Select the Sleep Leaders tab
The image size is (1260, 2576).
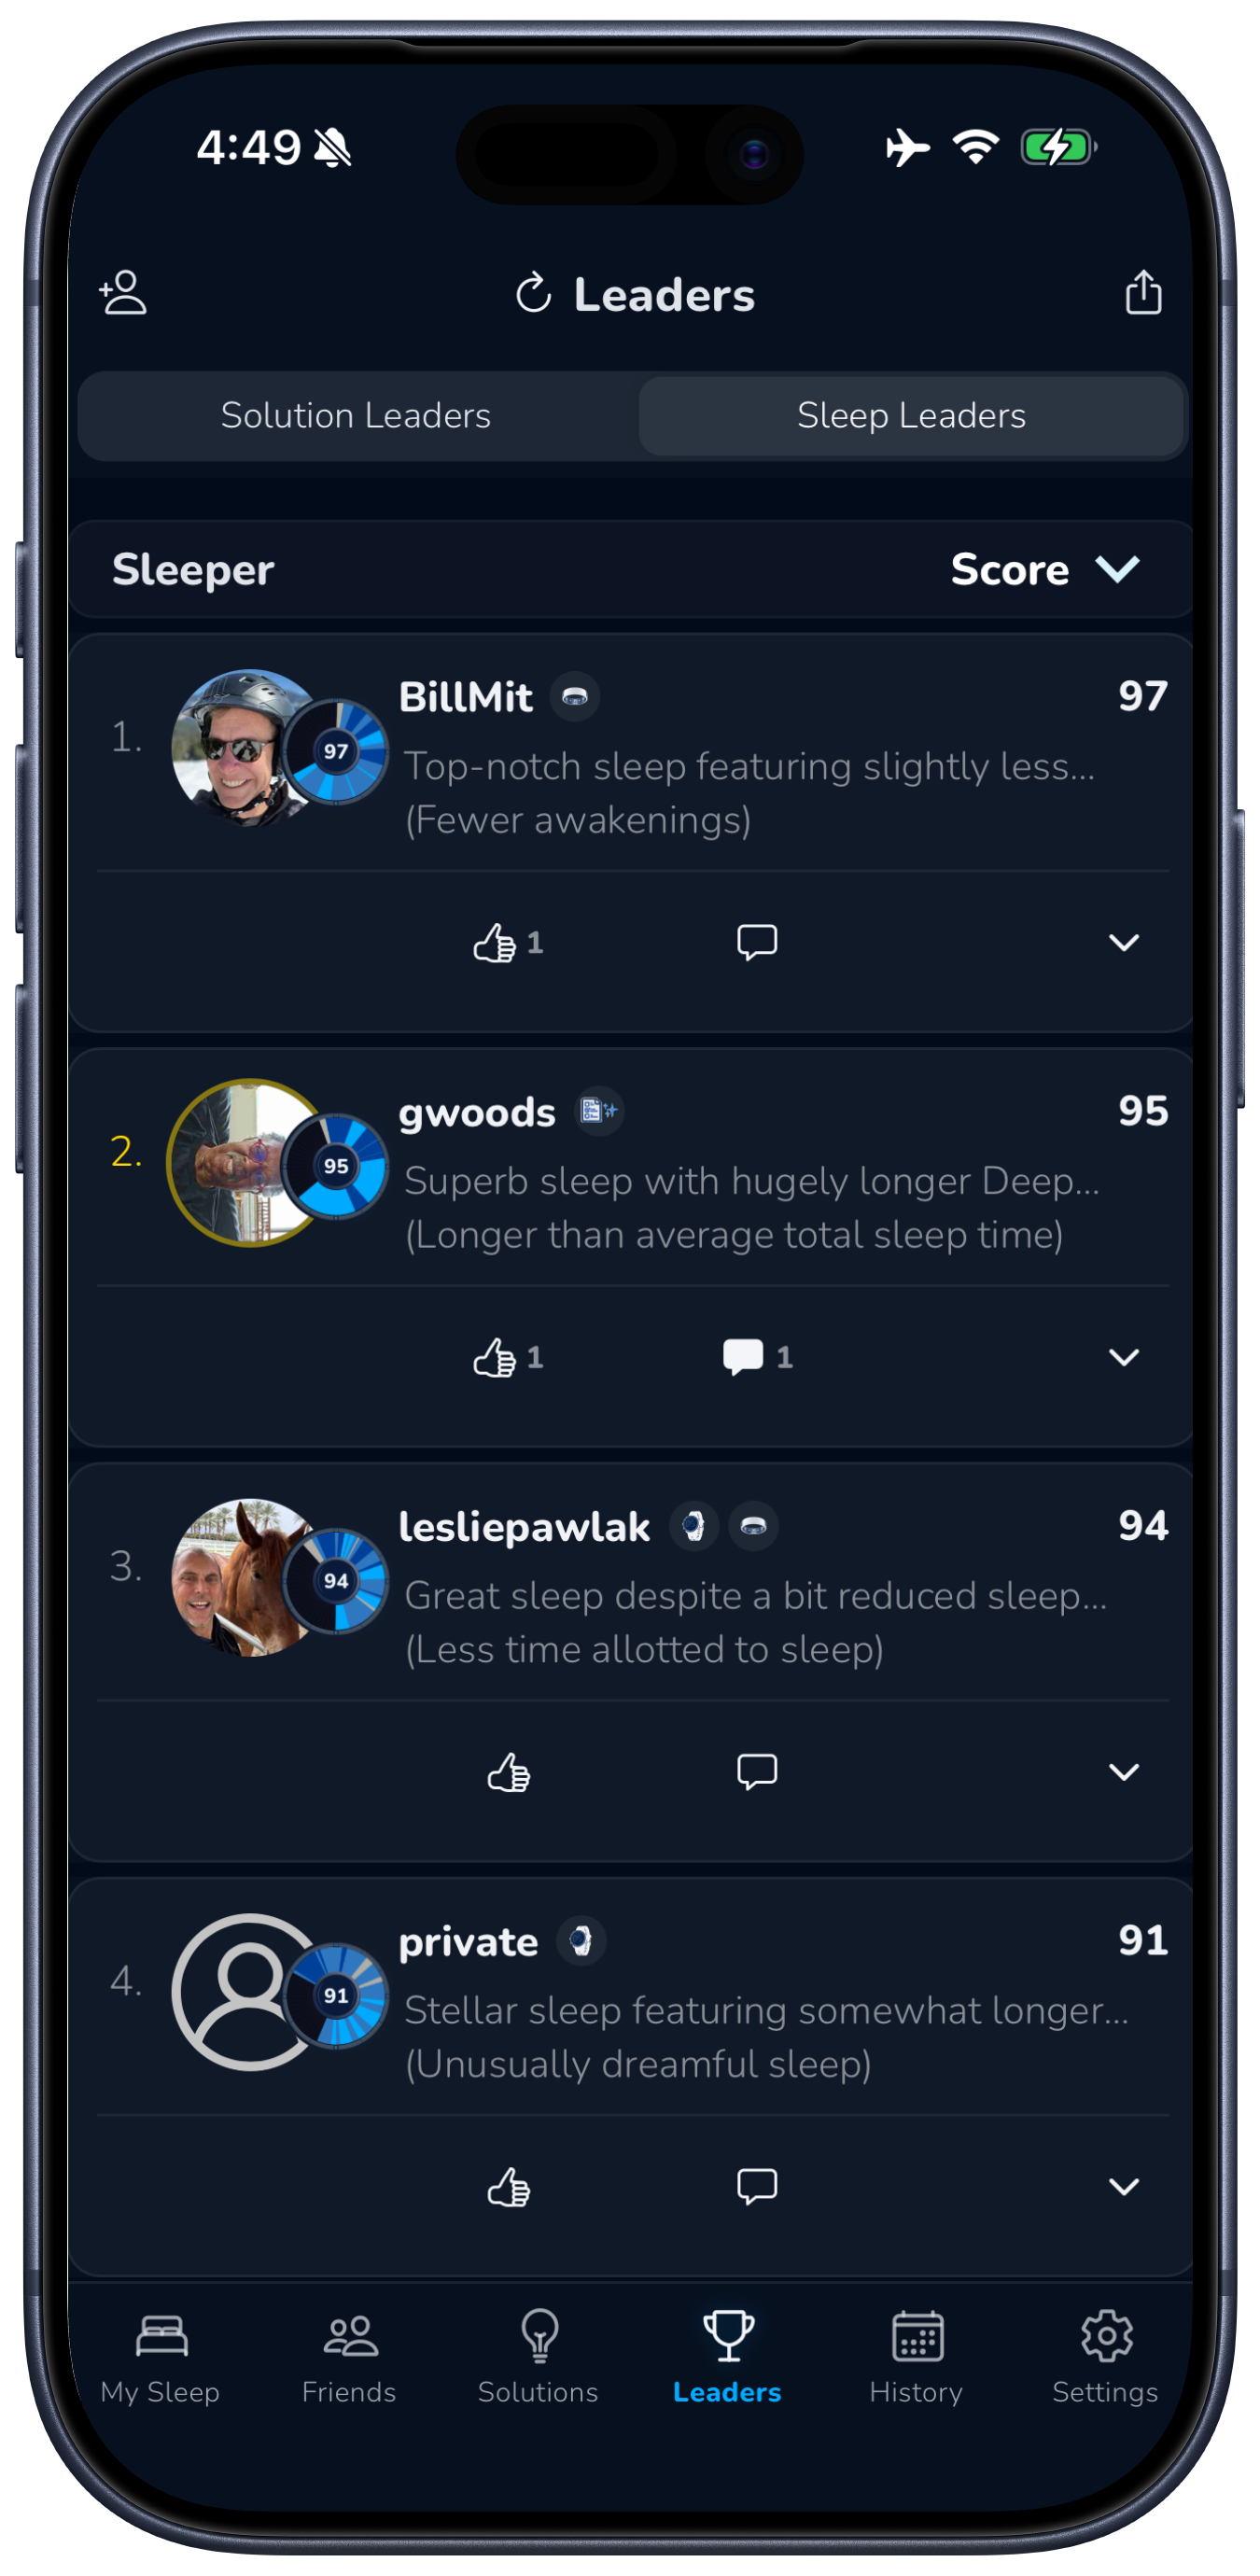click(911, 415)
